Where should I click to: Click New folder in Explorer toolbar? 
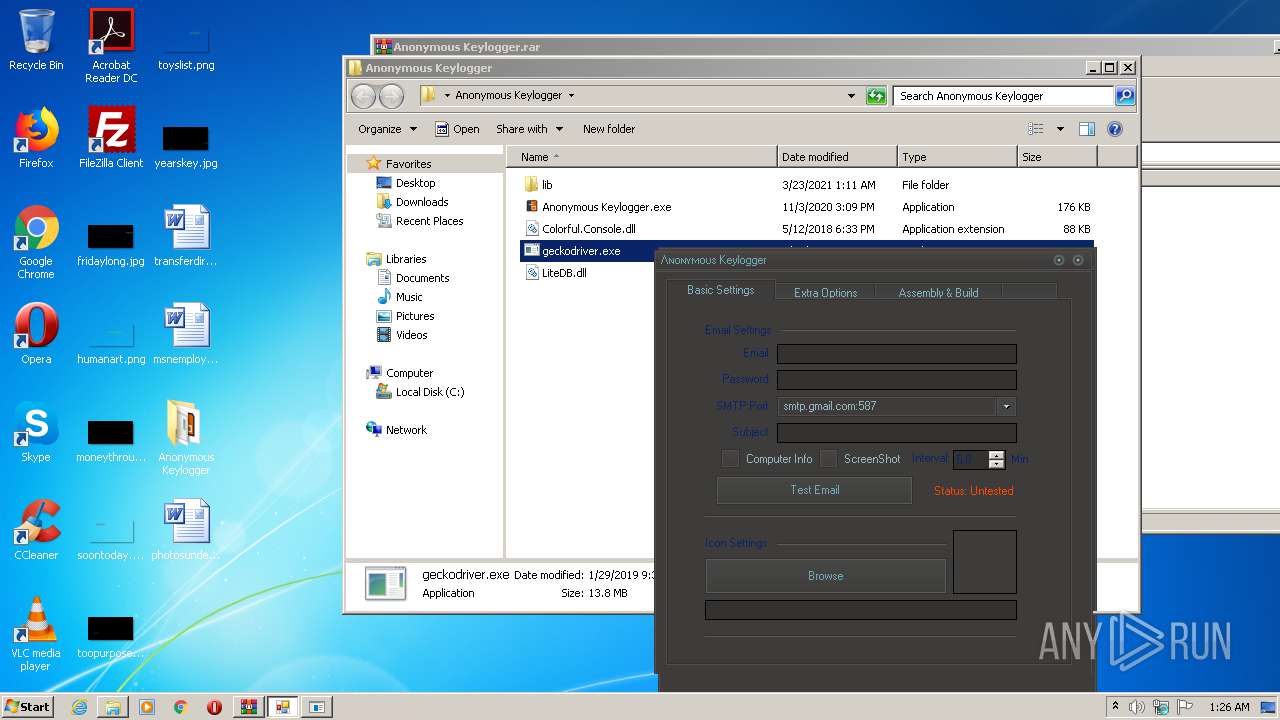pos(609,129)
